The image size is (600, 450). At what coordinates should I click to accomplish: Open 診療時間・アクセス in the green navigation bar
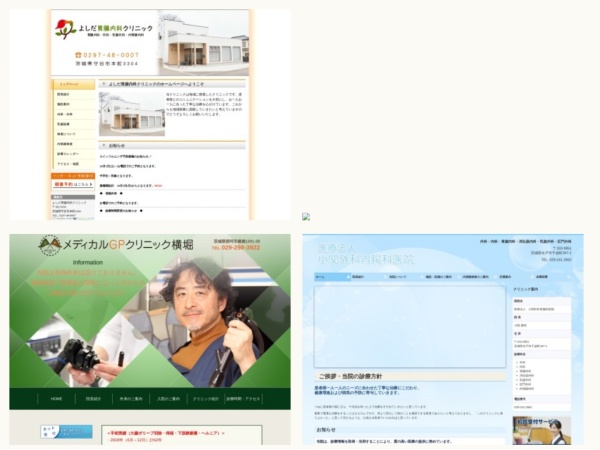pos(243,399)
